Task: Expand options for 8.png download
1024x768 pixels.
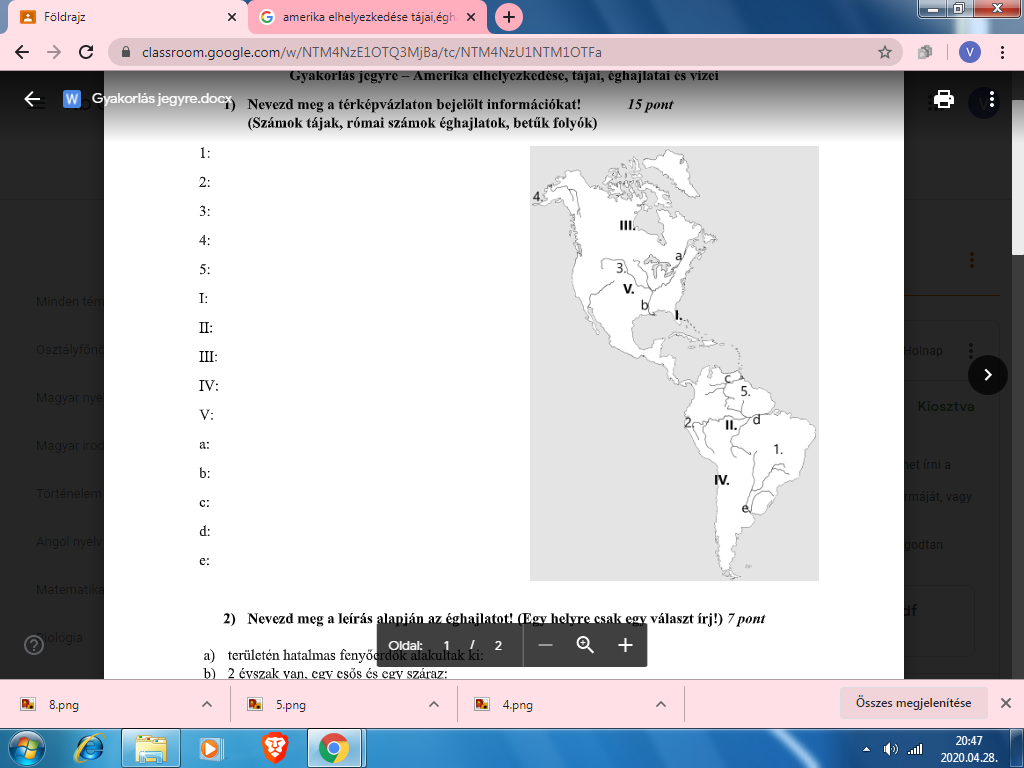Action: pyautogui.click(x=207, y=704)
